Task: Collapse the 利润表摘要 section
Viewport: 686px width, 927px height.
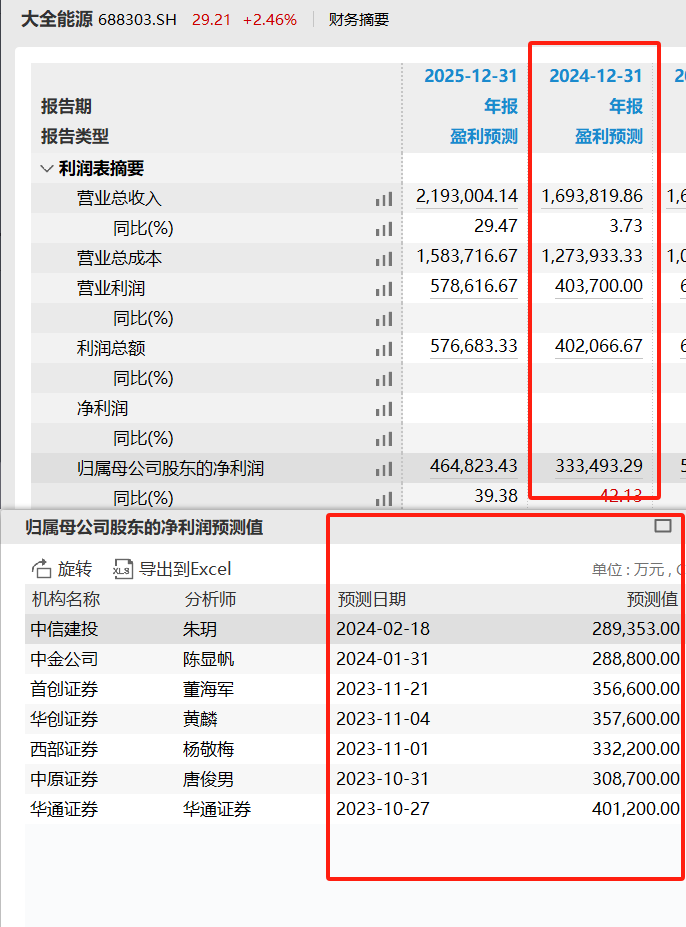Action: coord(46,168)
